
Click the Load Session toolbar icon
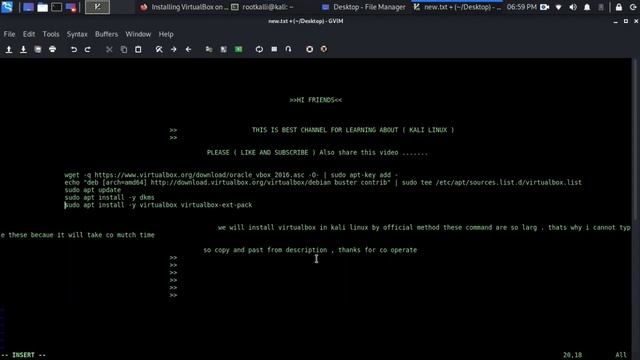[209, 49]
